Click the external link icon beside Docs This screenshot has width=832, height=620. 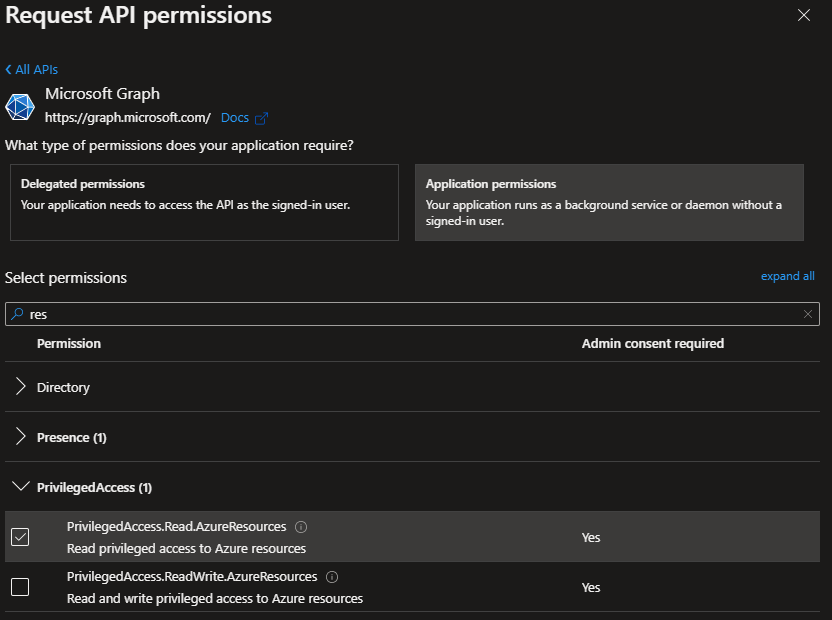262,118
